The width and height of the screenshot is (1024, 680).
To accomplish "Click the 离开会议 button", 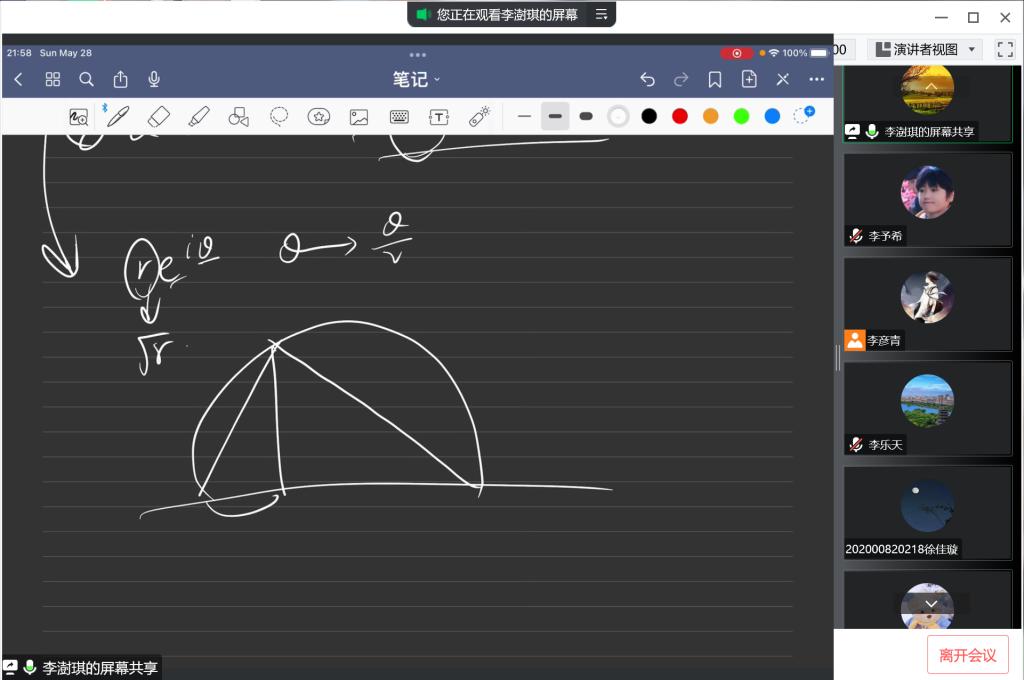I will (967, 655).
